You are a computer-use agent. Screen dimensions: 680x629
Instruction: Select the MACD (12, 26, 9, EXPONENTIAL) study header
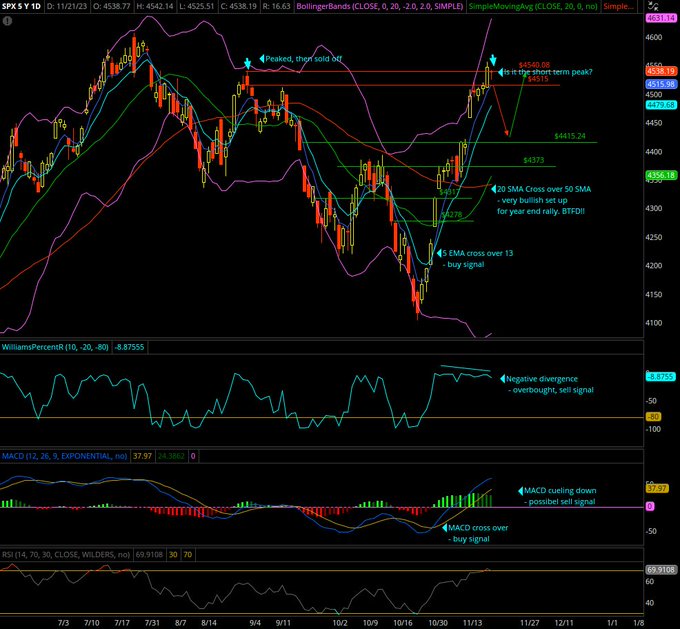pos(64,456)
